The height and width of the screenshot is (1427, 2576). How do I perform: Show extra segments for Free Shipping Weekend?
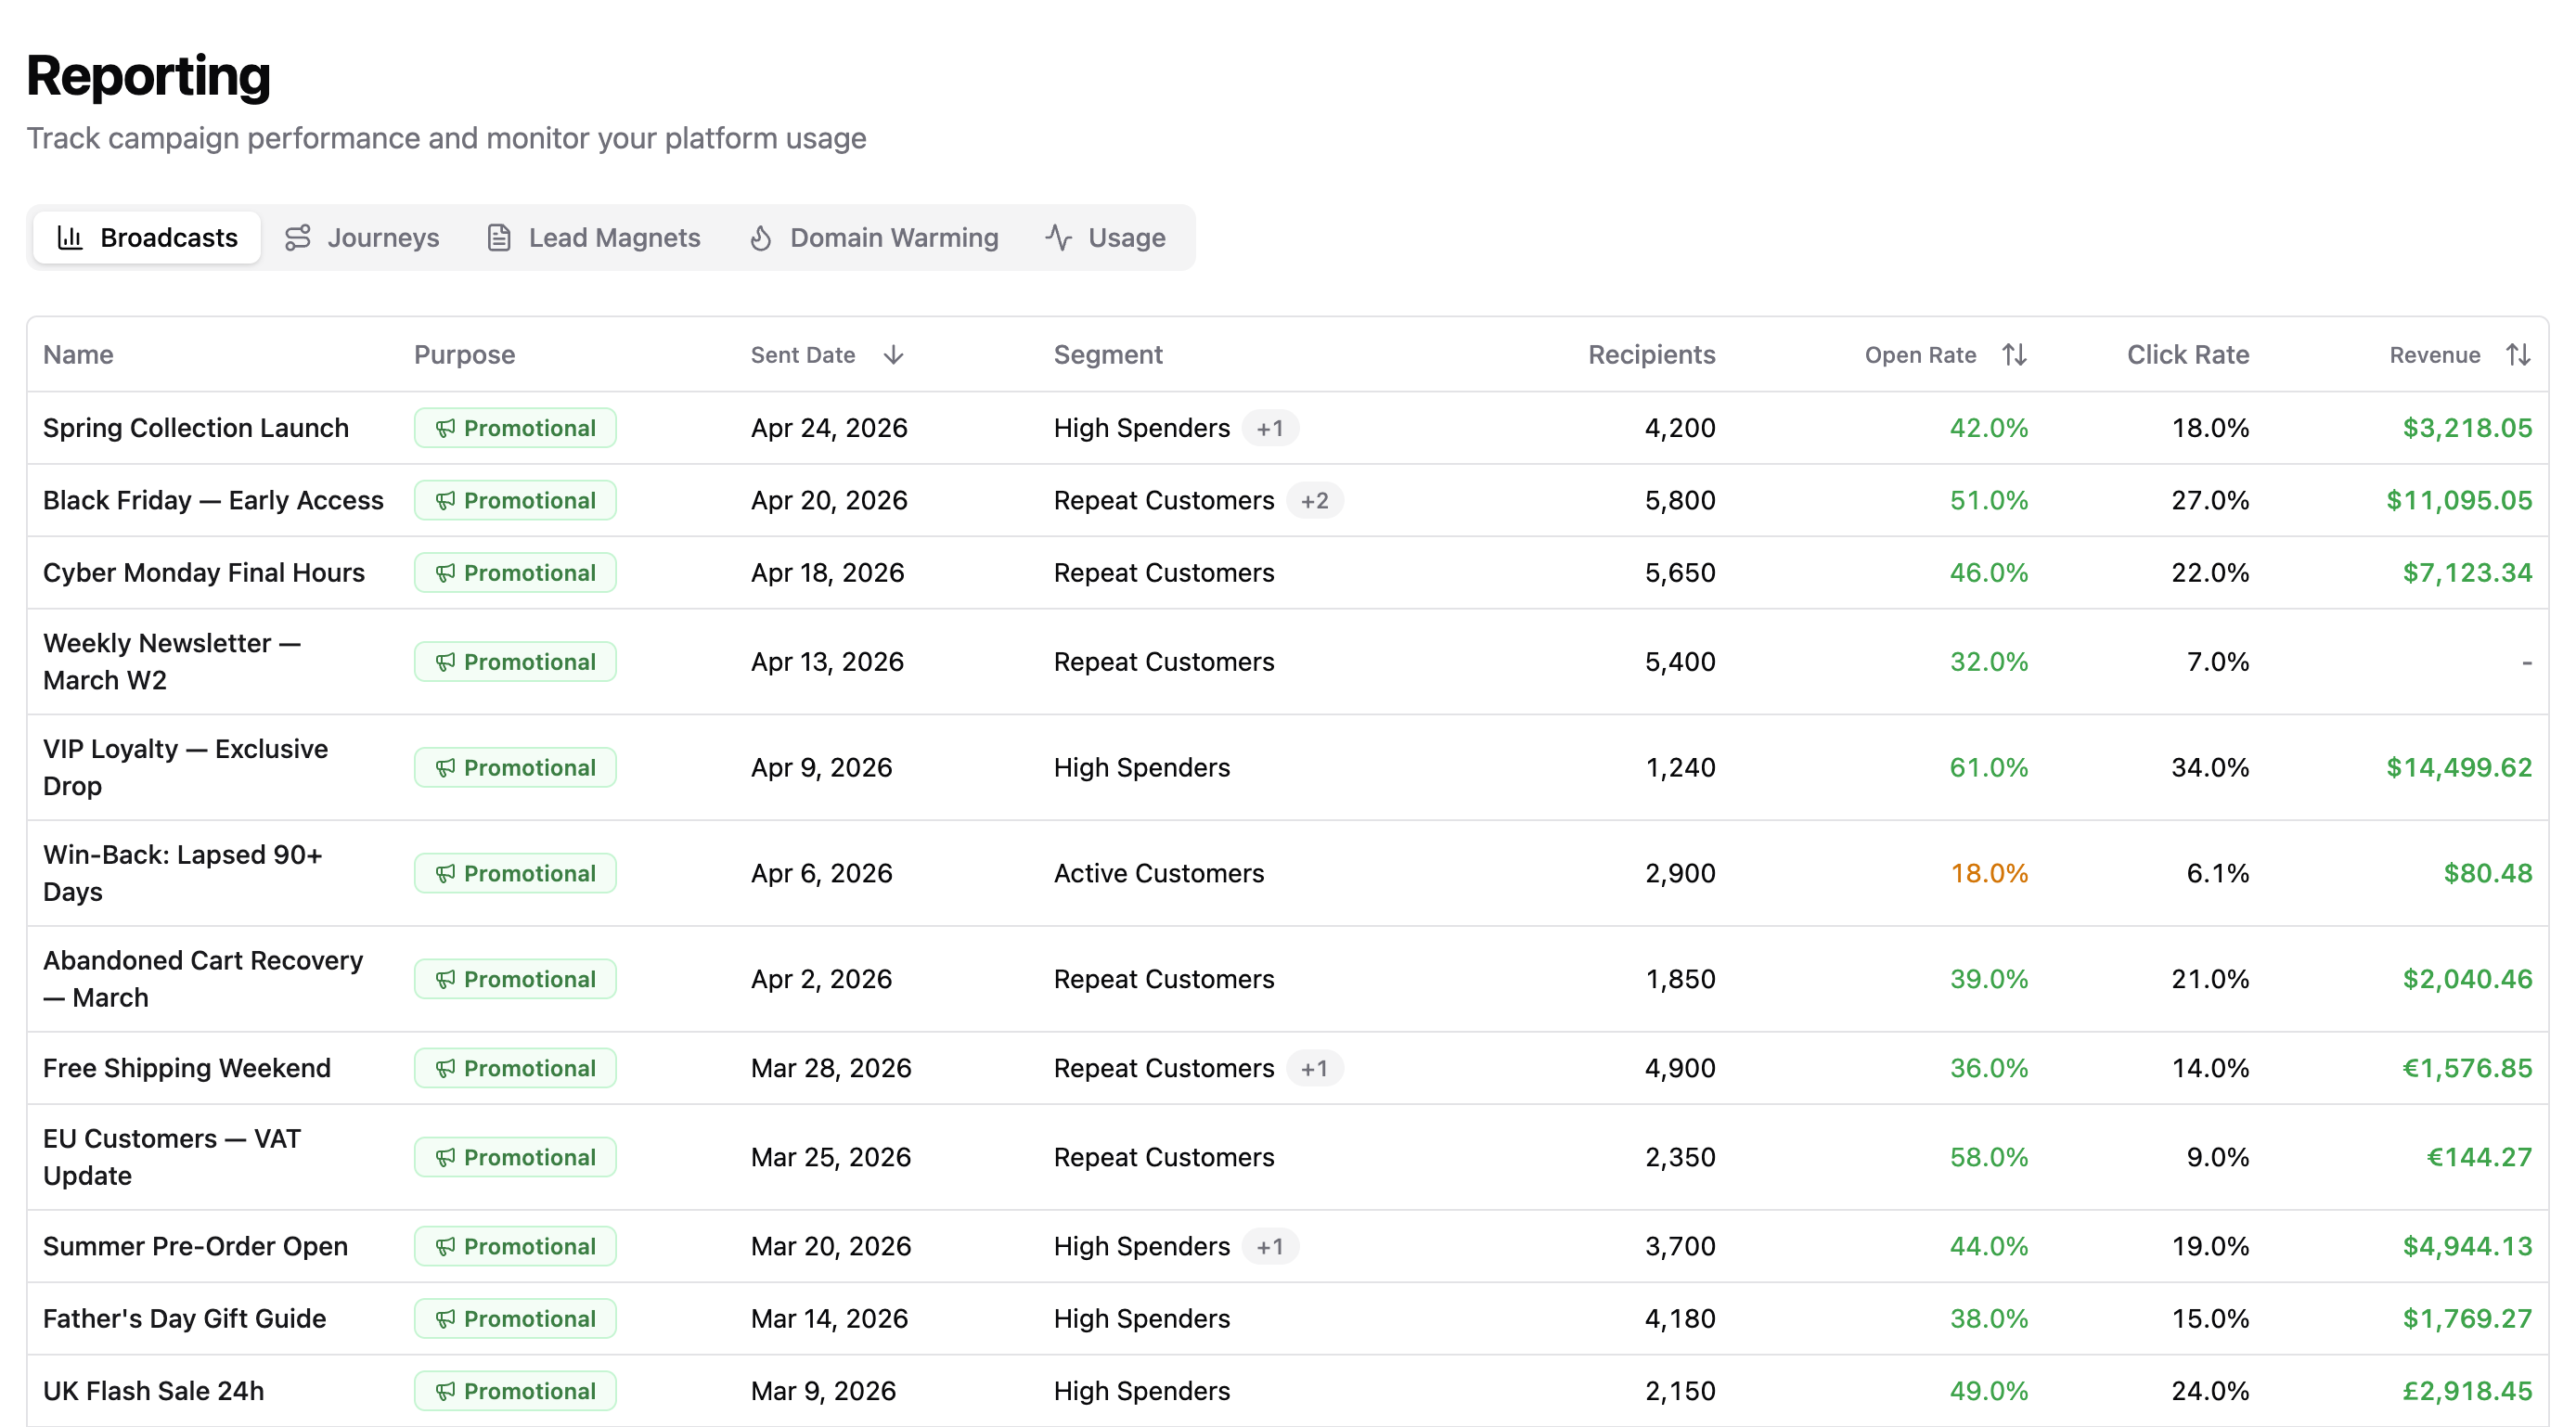click(1314, 1068)
